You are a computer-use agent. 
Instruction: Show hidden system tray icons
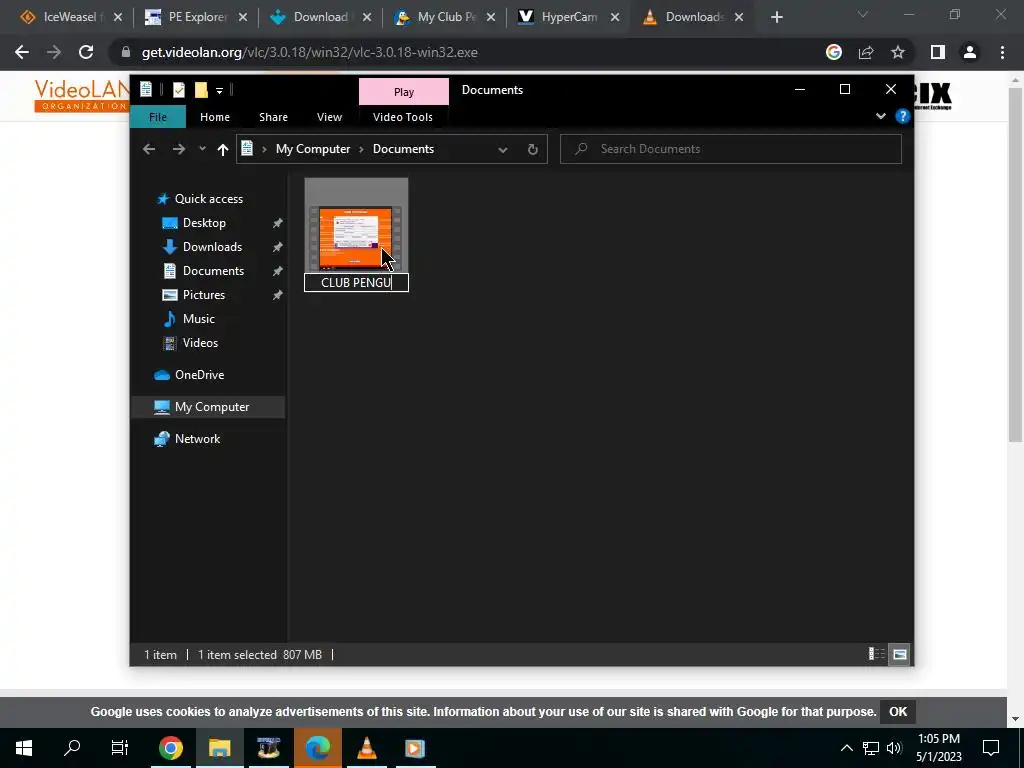pyautogui.click(x=846, y=748)
